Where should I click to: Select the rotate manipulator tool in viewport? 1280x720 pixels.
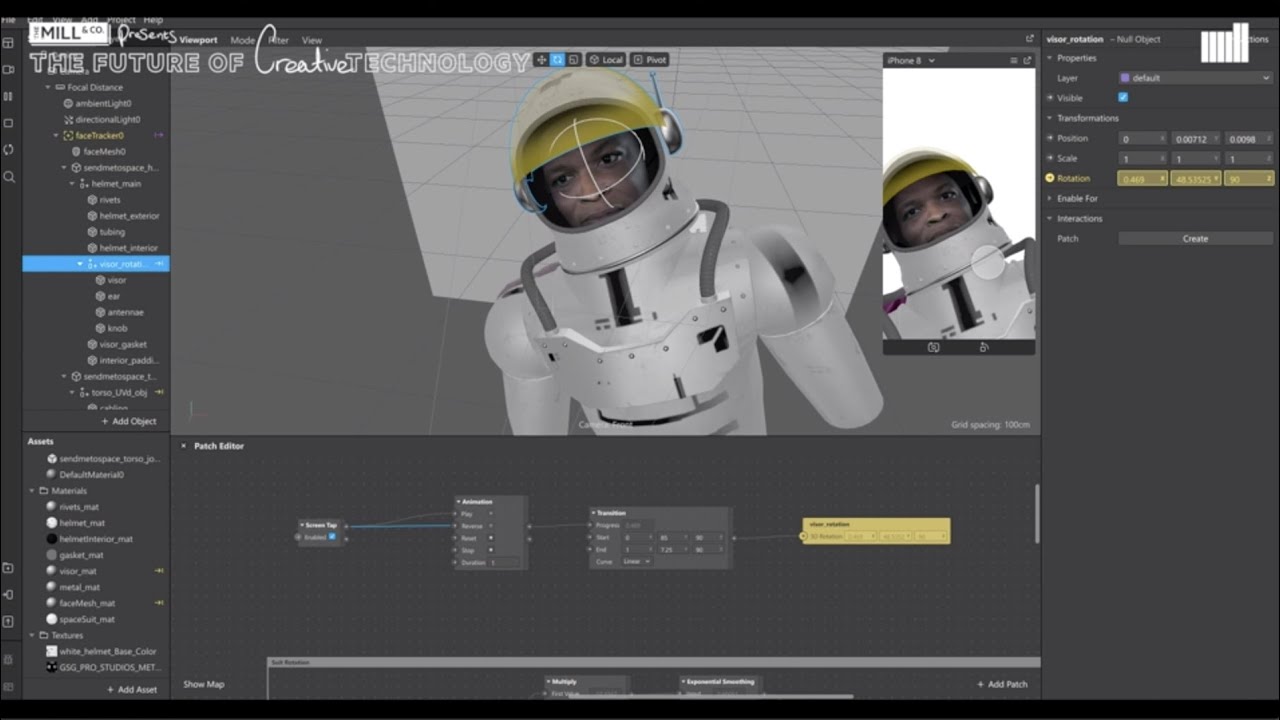(558, 60)
